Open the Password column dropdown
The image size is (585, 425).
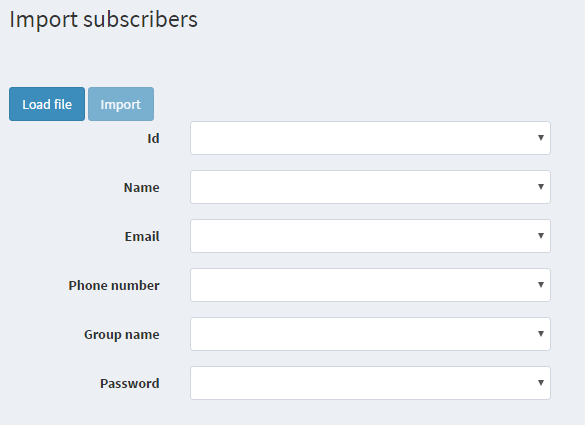(x=370, y=383)
